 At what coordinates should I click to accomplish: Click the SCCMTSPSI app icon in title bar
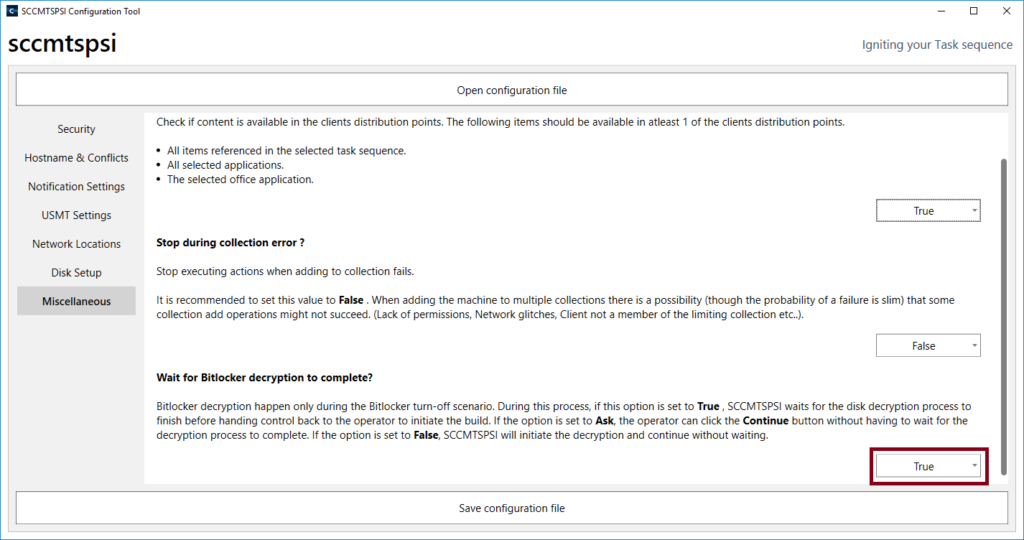point(11,11)
